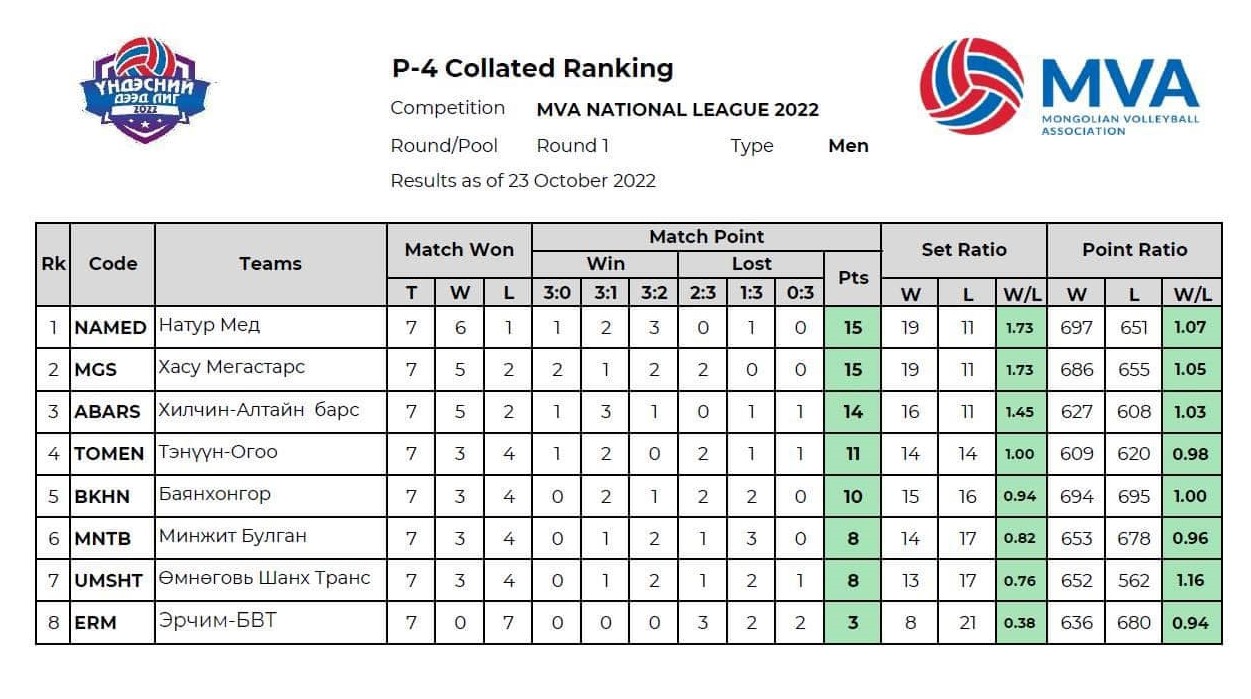Select the ABARS team code cell
Viewport: 1251px width, 699px height.
(x=109, y=411)
